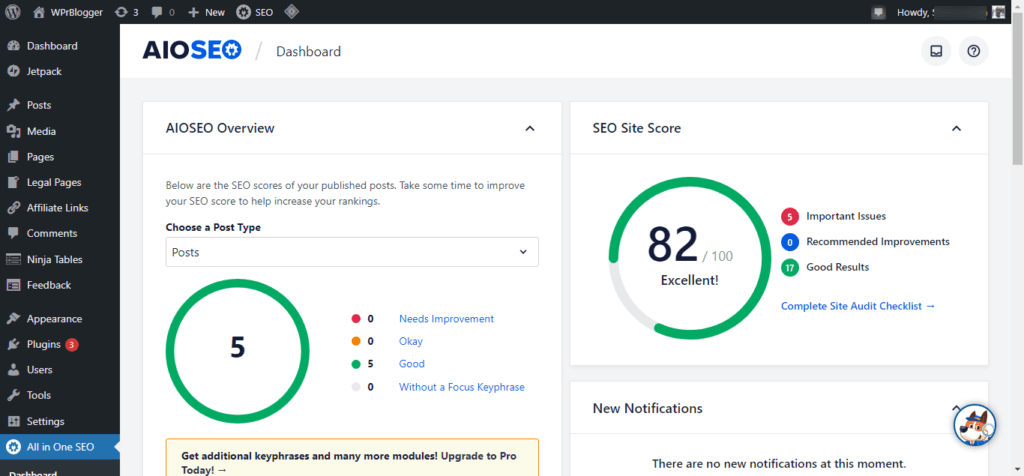Click the WordPress logo icon
1024x476 pixels.
click(x=12, y=12)
